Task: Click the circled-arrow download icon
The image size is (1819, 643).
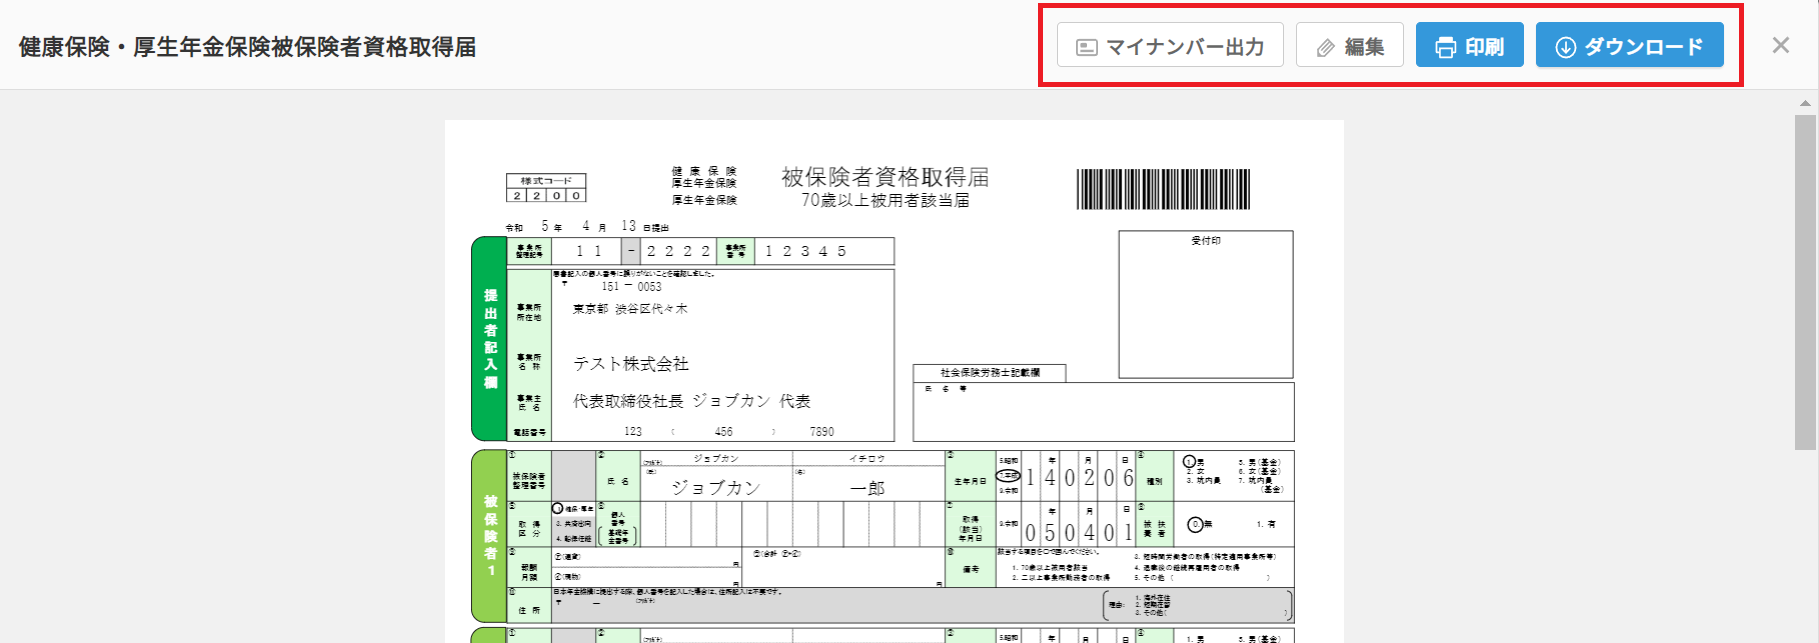Action: [x=1565, y=47]
